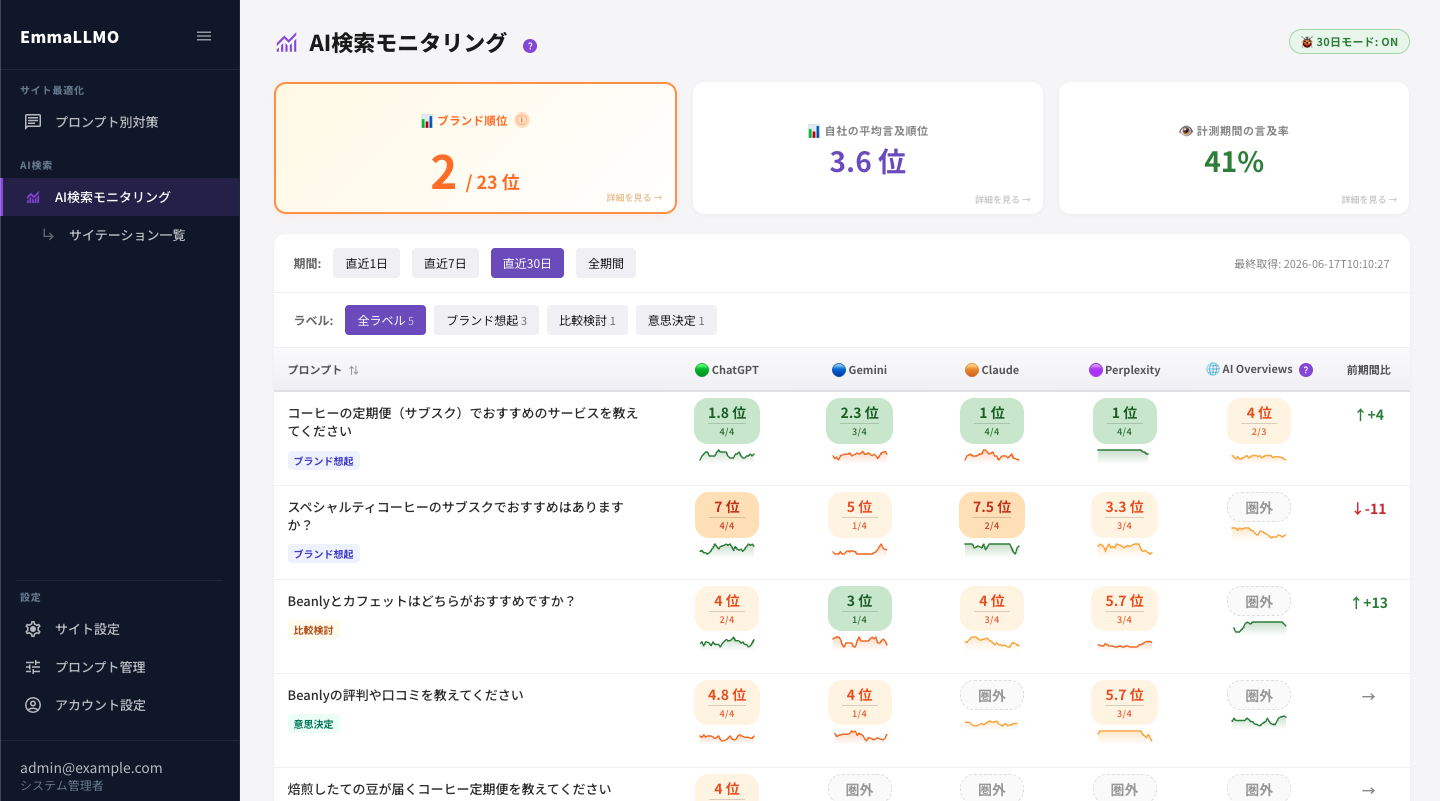Click the orange Claude column icon
The width and height of the screenshot is (1440, 801).
(x=972, y=370)
